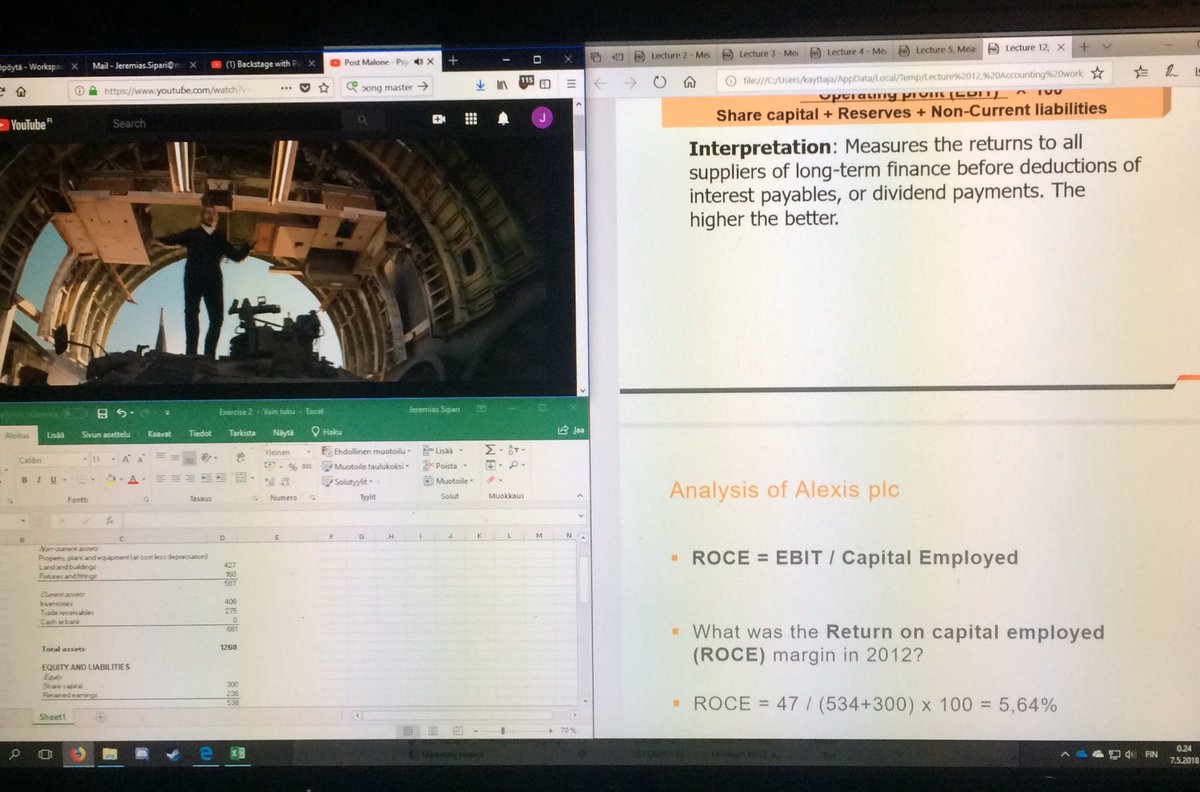Screen dimensions: 1200x792
Task: Select the Sheet1 worksheet tab
Action: point(53,717)
